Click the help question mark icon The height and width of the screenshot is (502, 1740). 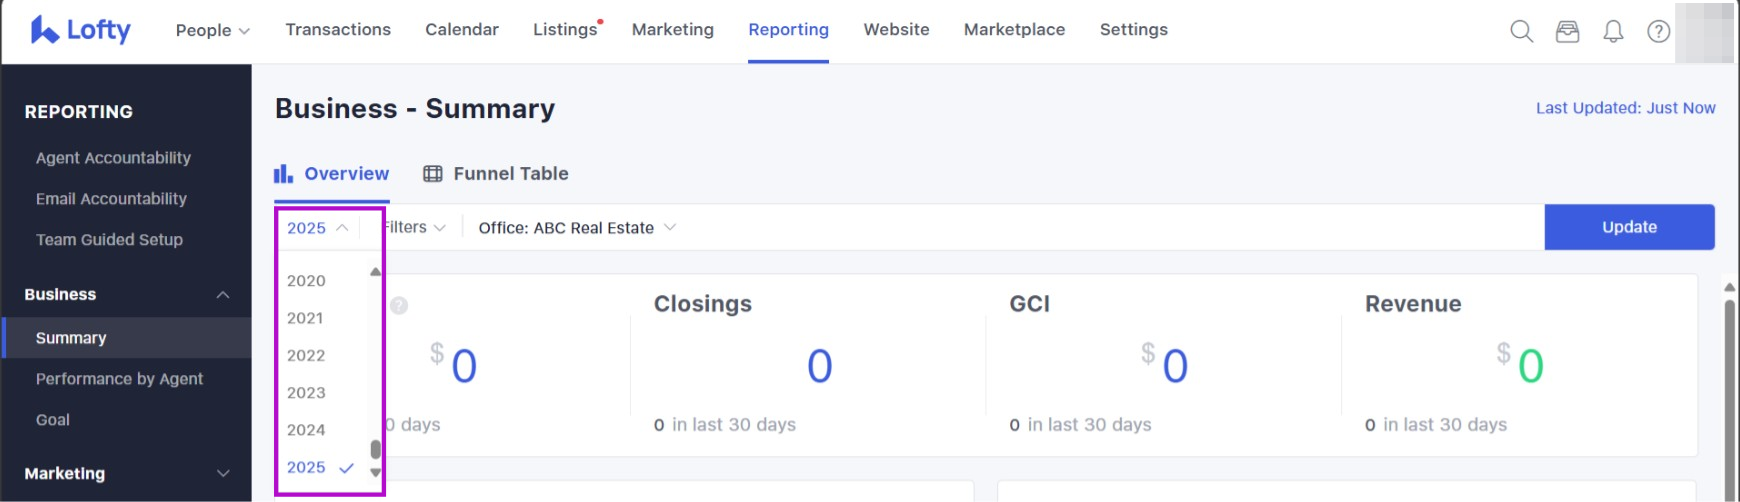(x=1658, y=32)
